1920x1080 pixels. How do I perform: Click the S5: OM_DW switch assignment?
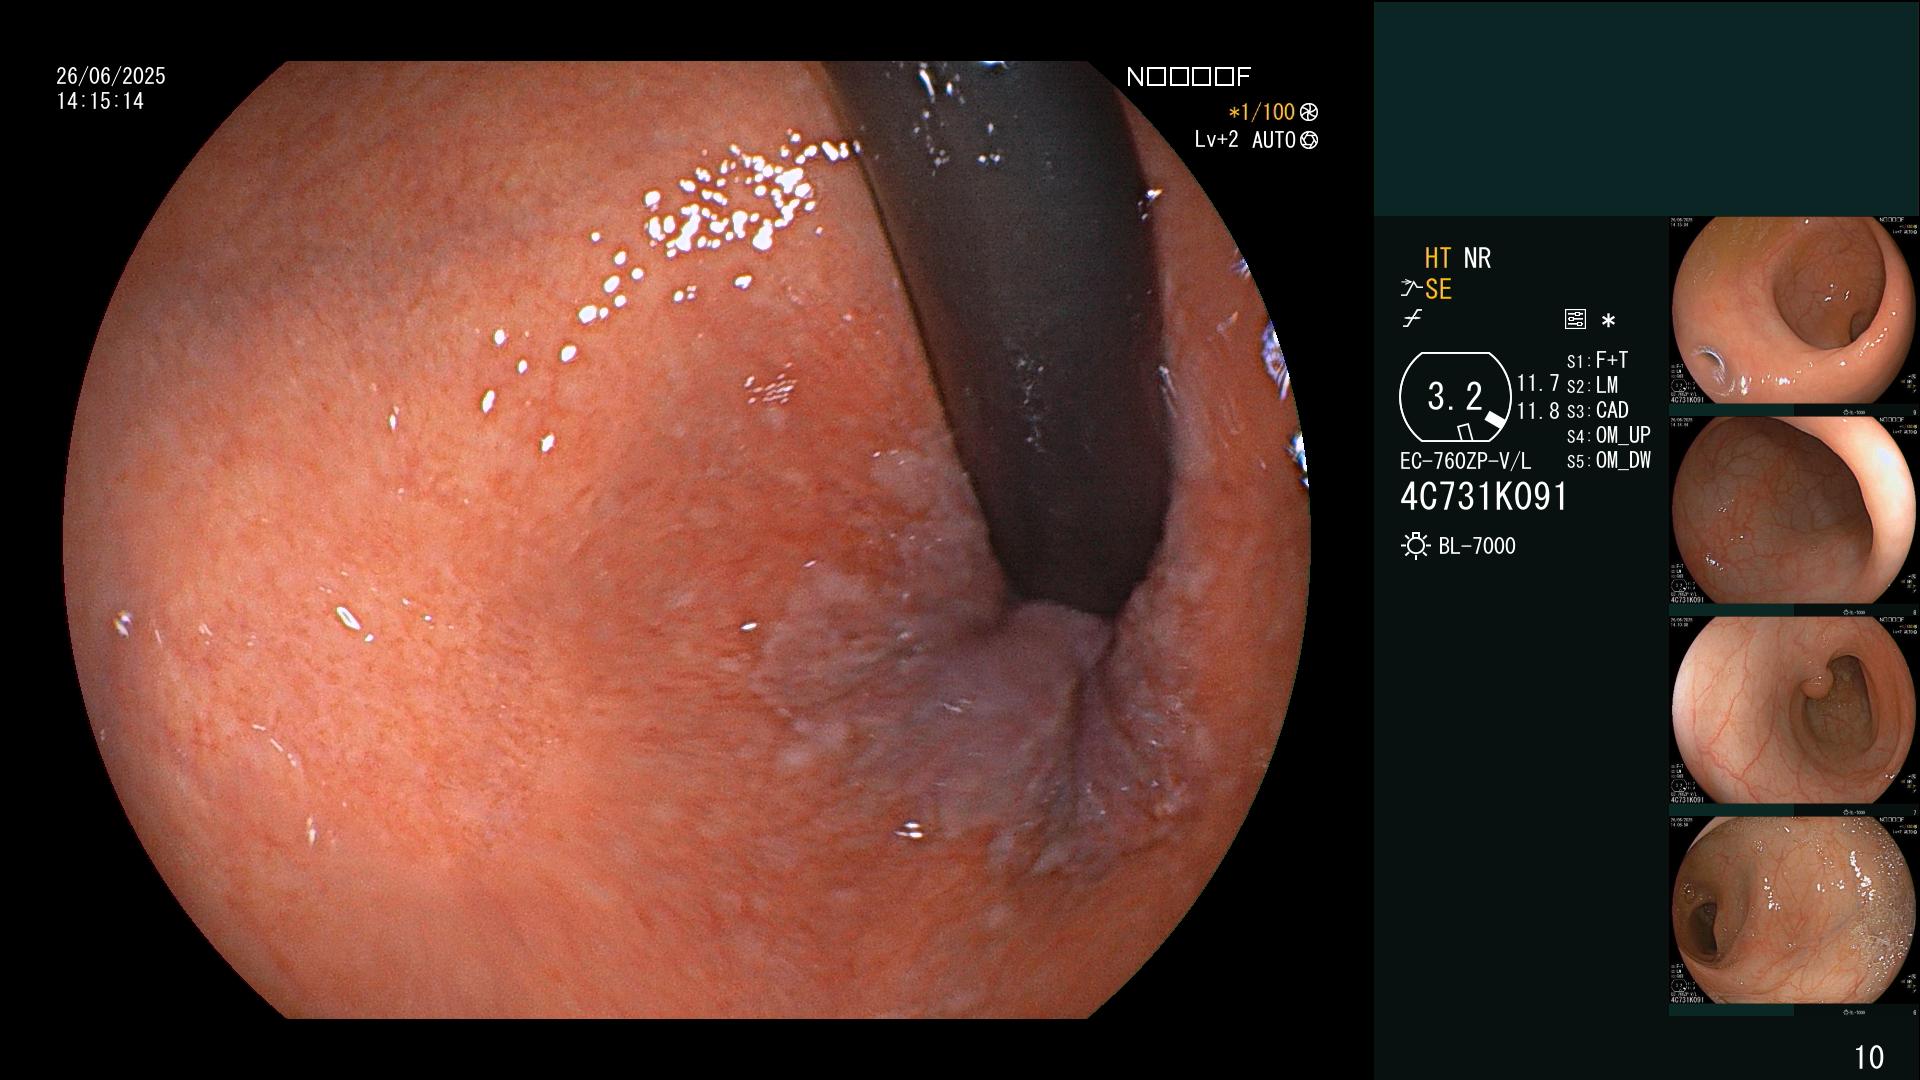tap(1608, 460)
